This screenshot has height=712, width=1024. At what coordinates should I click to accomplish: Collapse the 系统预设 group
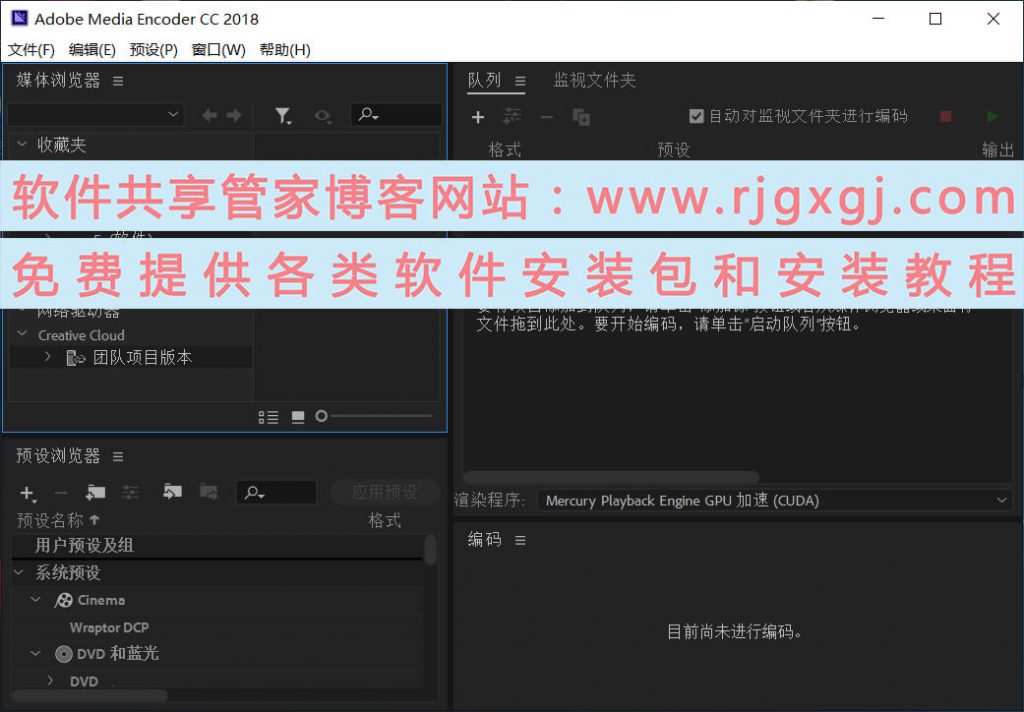pyautogui.click(x=19, y=573)
